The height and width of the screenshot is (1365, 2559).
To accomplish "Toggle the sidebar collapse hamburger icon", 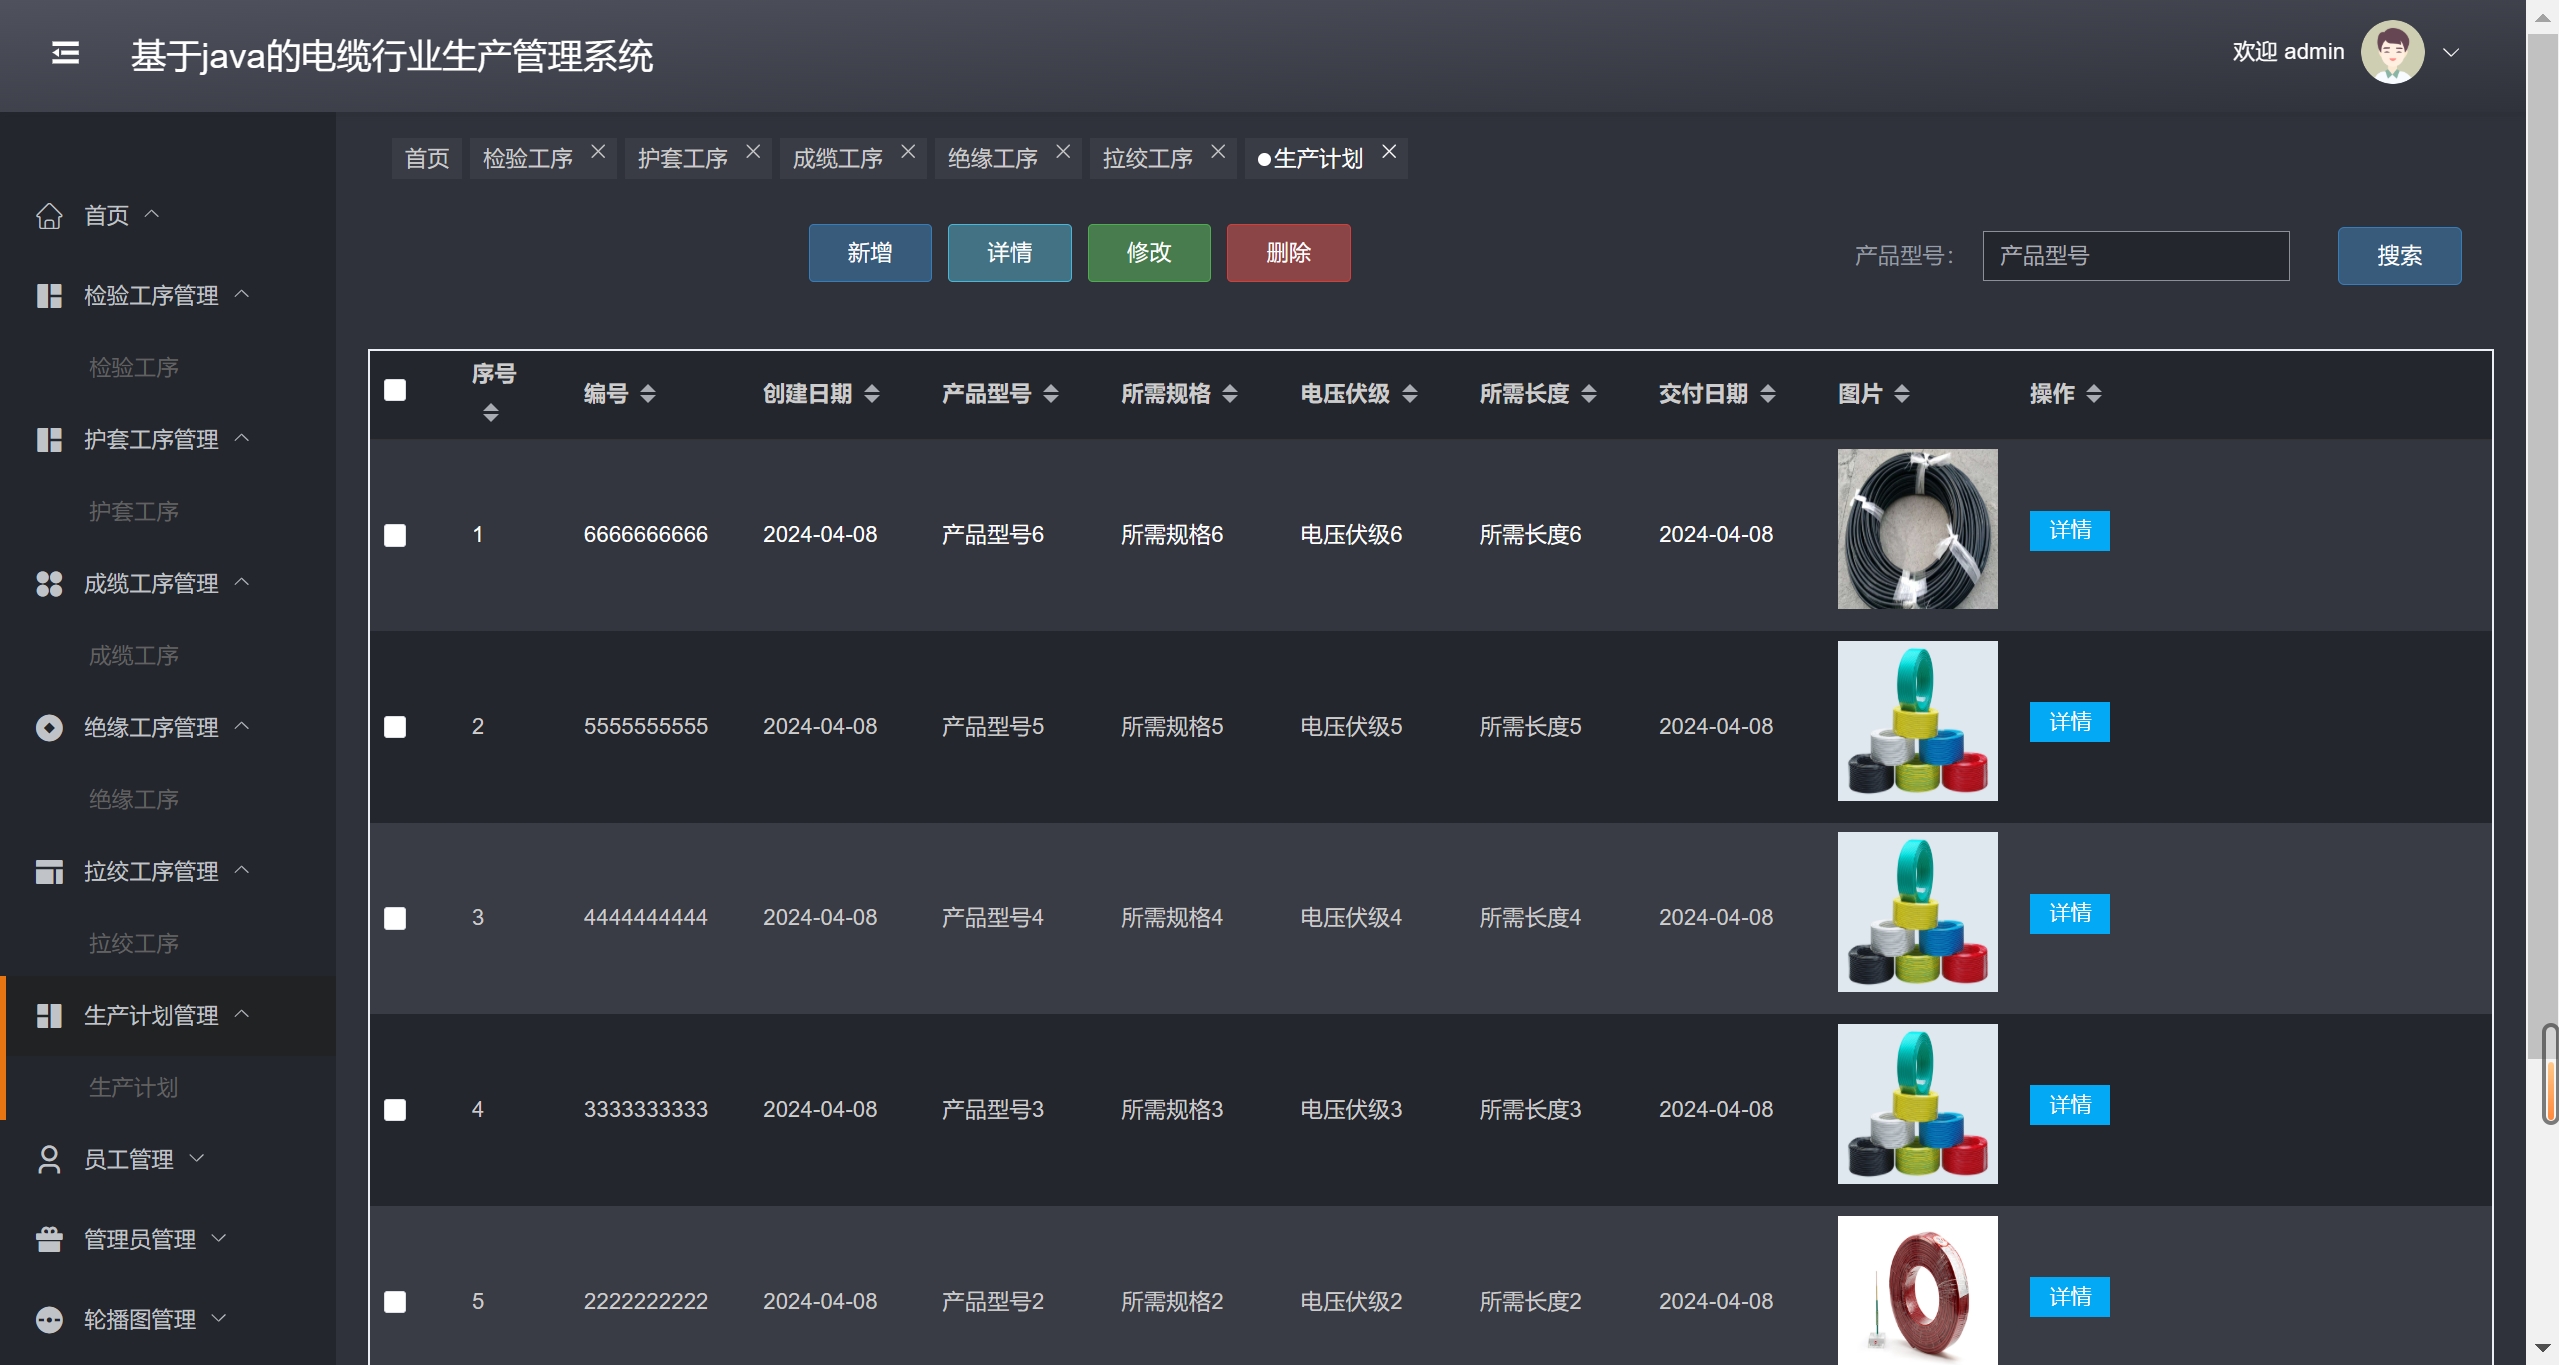I will point(66,53).
